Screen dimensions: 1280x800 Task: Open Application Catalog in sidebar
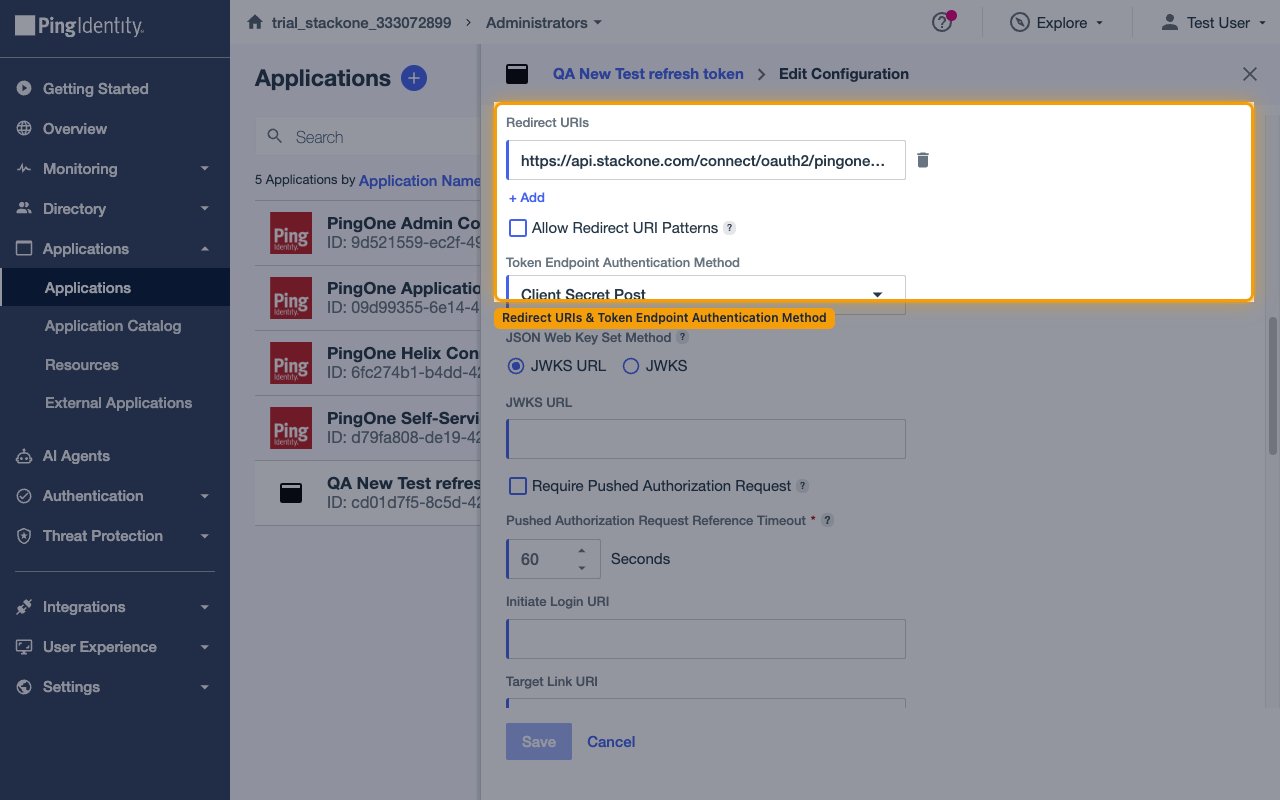pos(113,326)
